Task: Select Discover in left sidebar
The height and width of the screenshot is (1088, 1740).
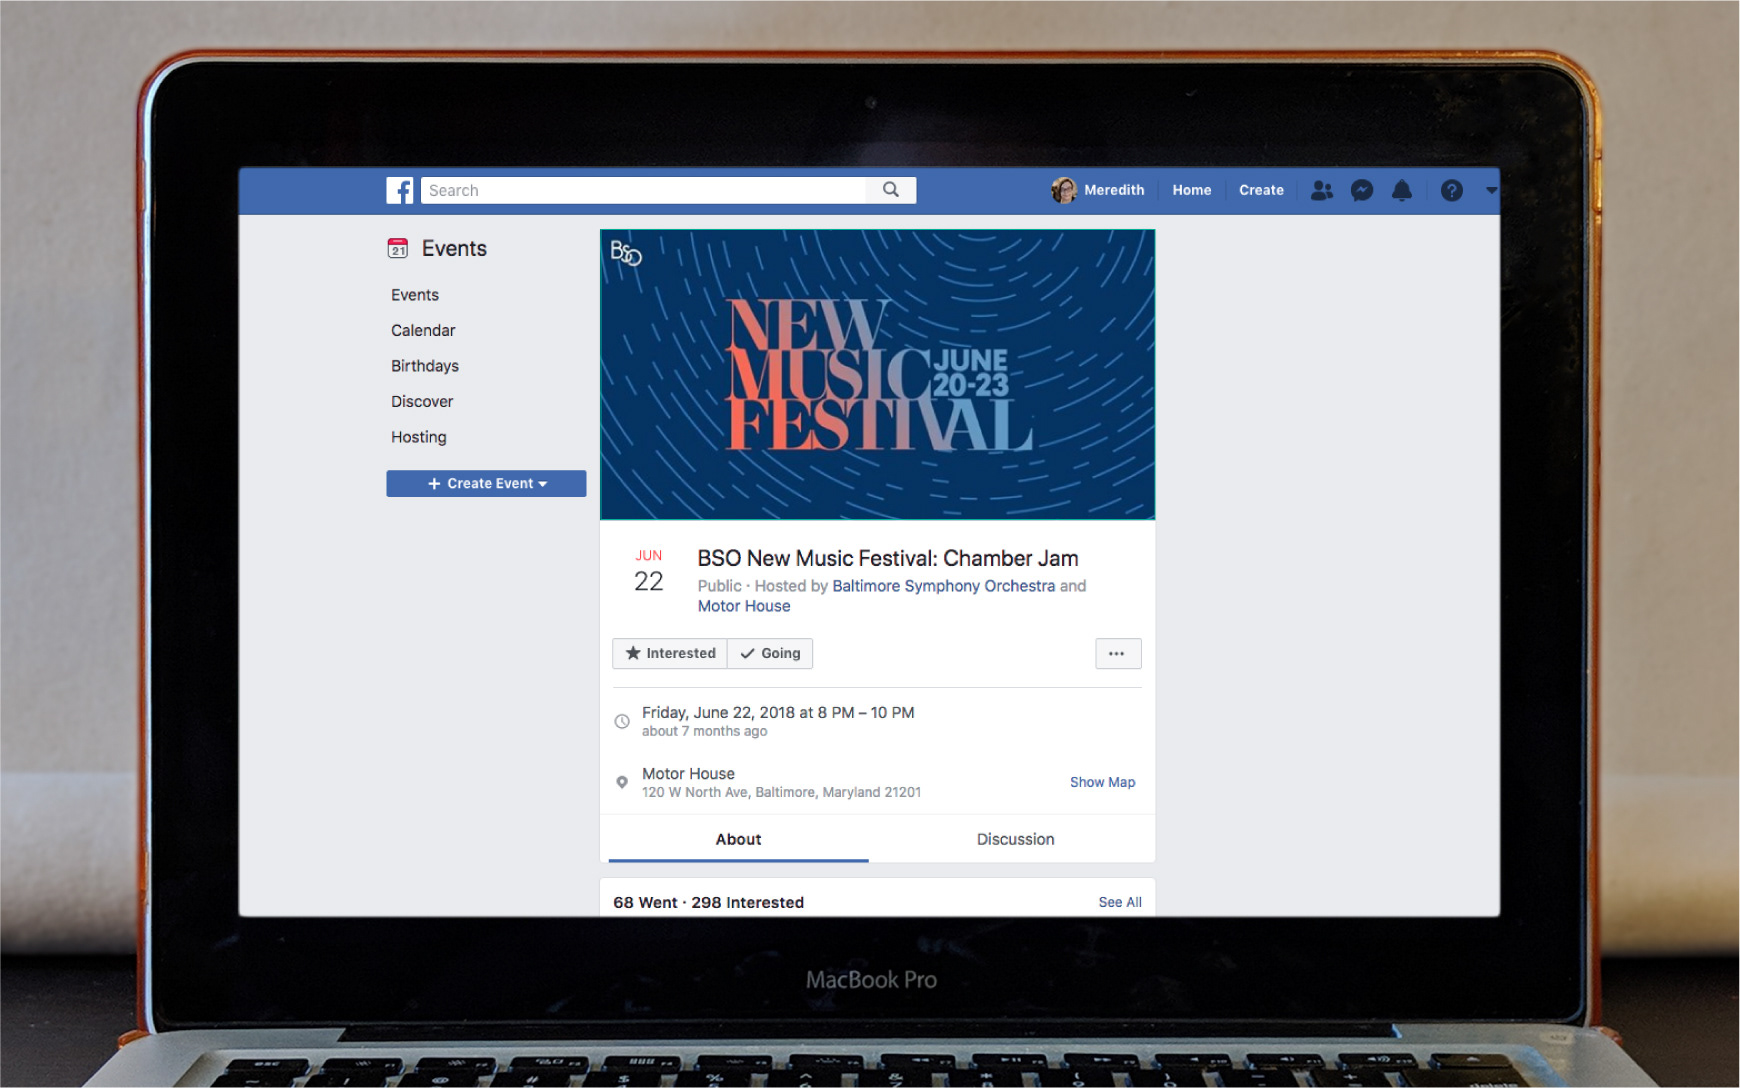Action: click(x=422, y=401)
